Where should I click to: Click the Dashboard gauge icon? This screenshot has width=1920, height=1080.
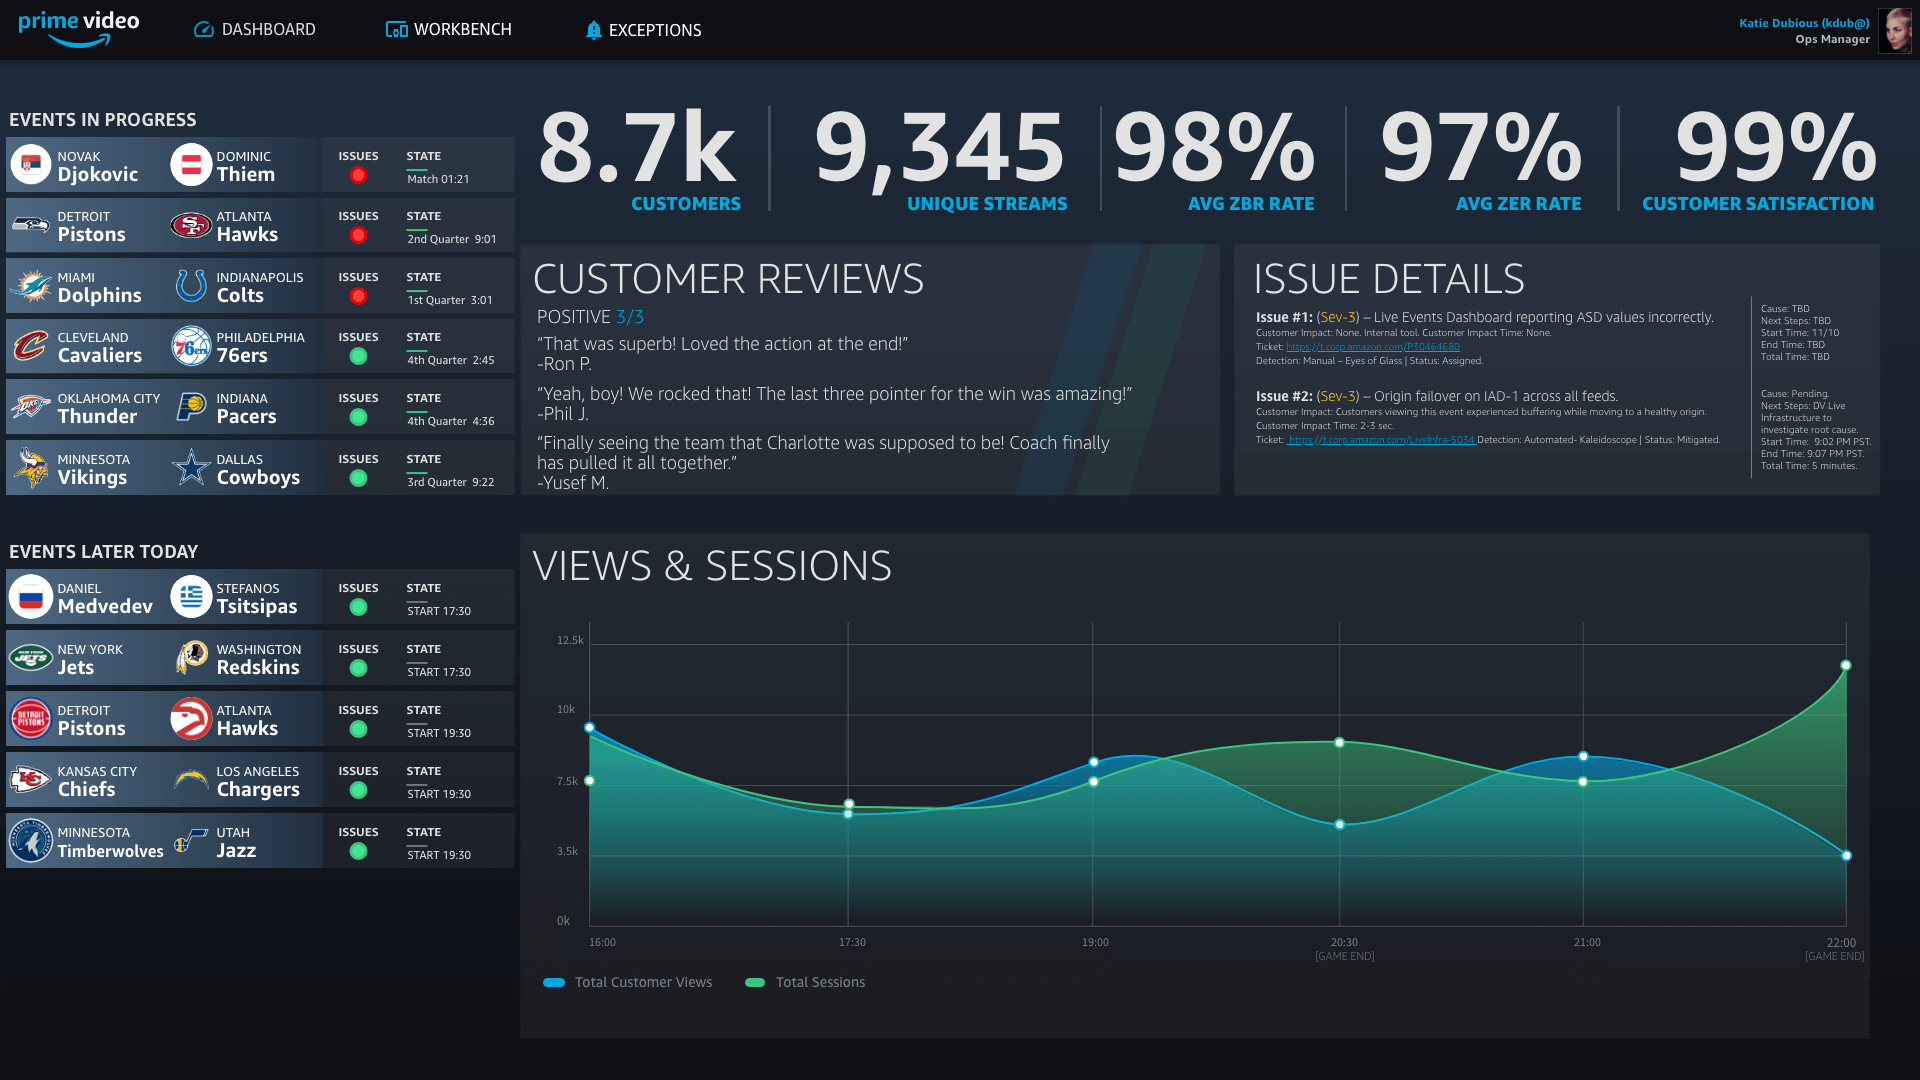tap(204, 30)
